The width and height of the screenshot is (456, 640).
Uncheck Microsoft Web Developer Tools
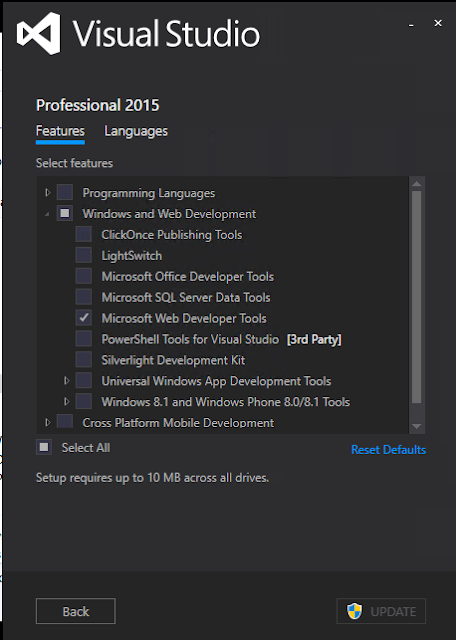tap(84, 318)
